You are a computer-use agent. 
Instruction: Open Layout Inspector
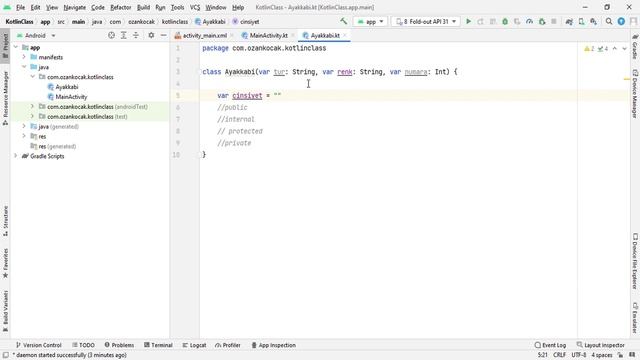click(600, 345)
